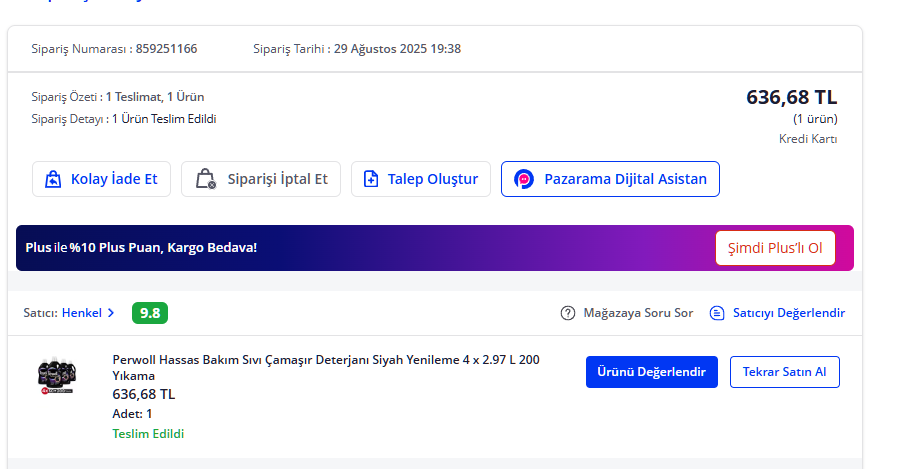Open the Henkel seller link
897x469 pixels.
(82, 313)
